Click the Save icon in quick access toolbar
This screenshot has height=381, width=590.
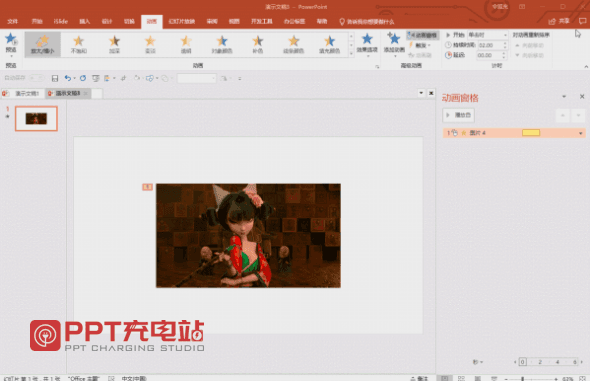coord(55,78)
